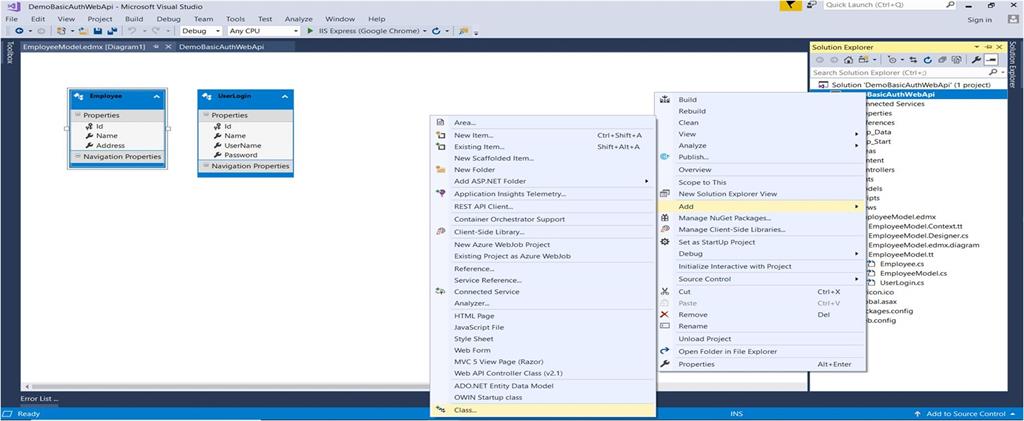Click the Navigate Backward toolbar icon
The image size is (1024, 421).
[20, 31]
